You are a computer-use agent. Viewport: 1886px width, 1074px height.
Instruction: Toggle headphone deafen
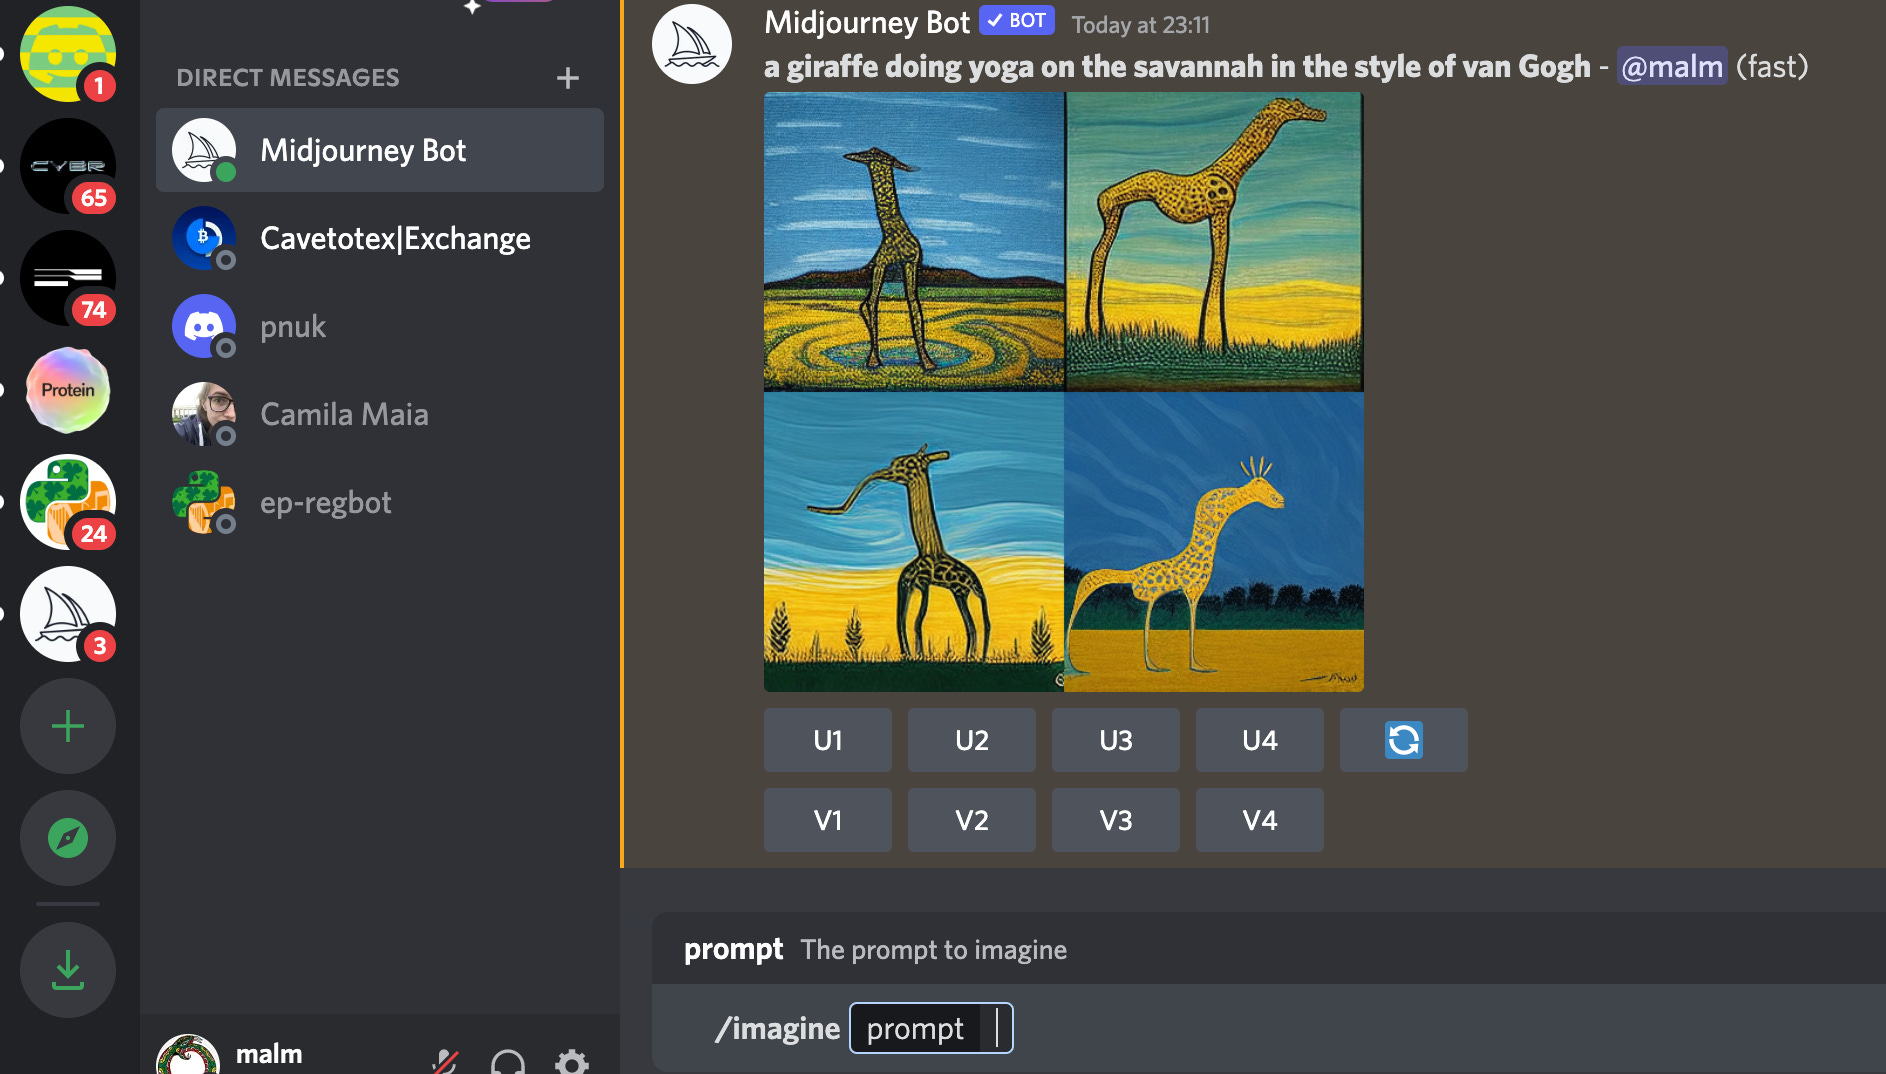click(508, 1062)
